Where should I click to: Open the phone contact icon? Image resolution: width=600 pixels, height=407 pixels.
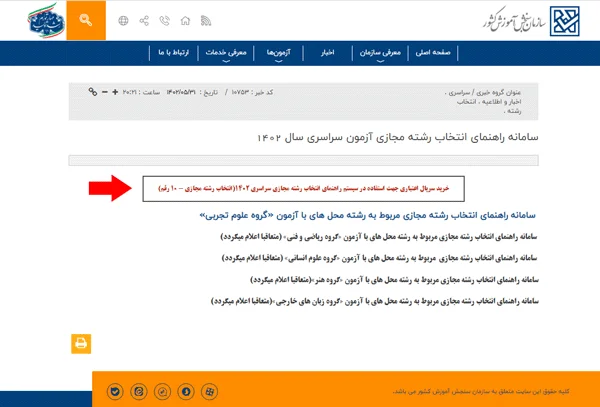(165, 21)
